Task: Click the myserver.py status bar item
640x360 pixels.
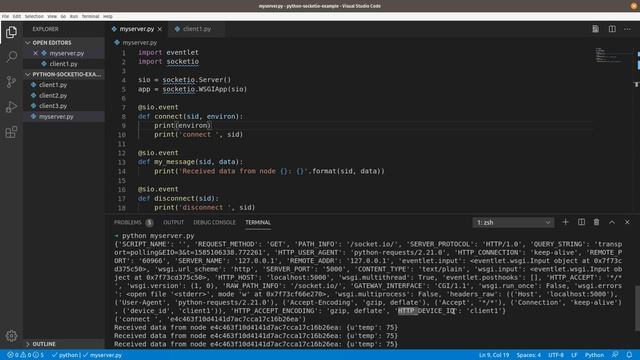Action: coord(102,355)
